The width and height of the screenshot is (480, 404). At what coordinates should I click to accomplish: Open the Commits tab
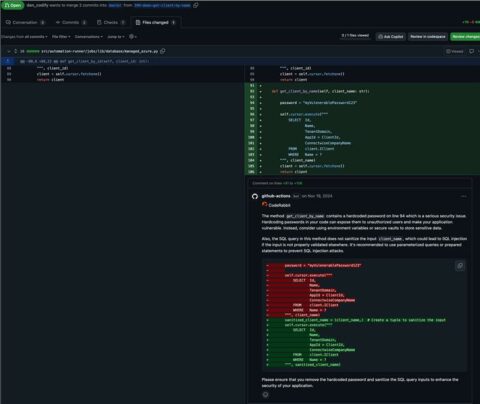pos(71,22)
